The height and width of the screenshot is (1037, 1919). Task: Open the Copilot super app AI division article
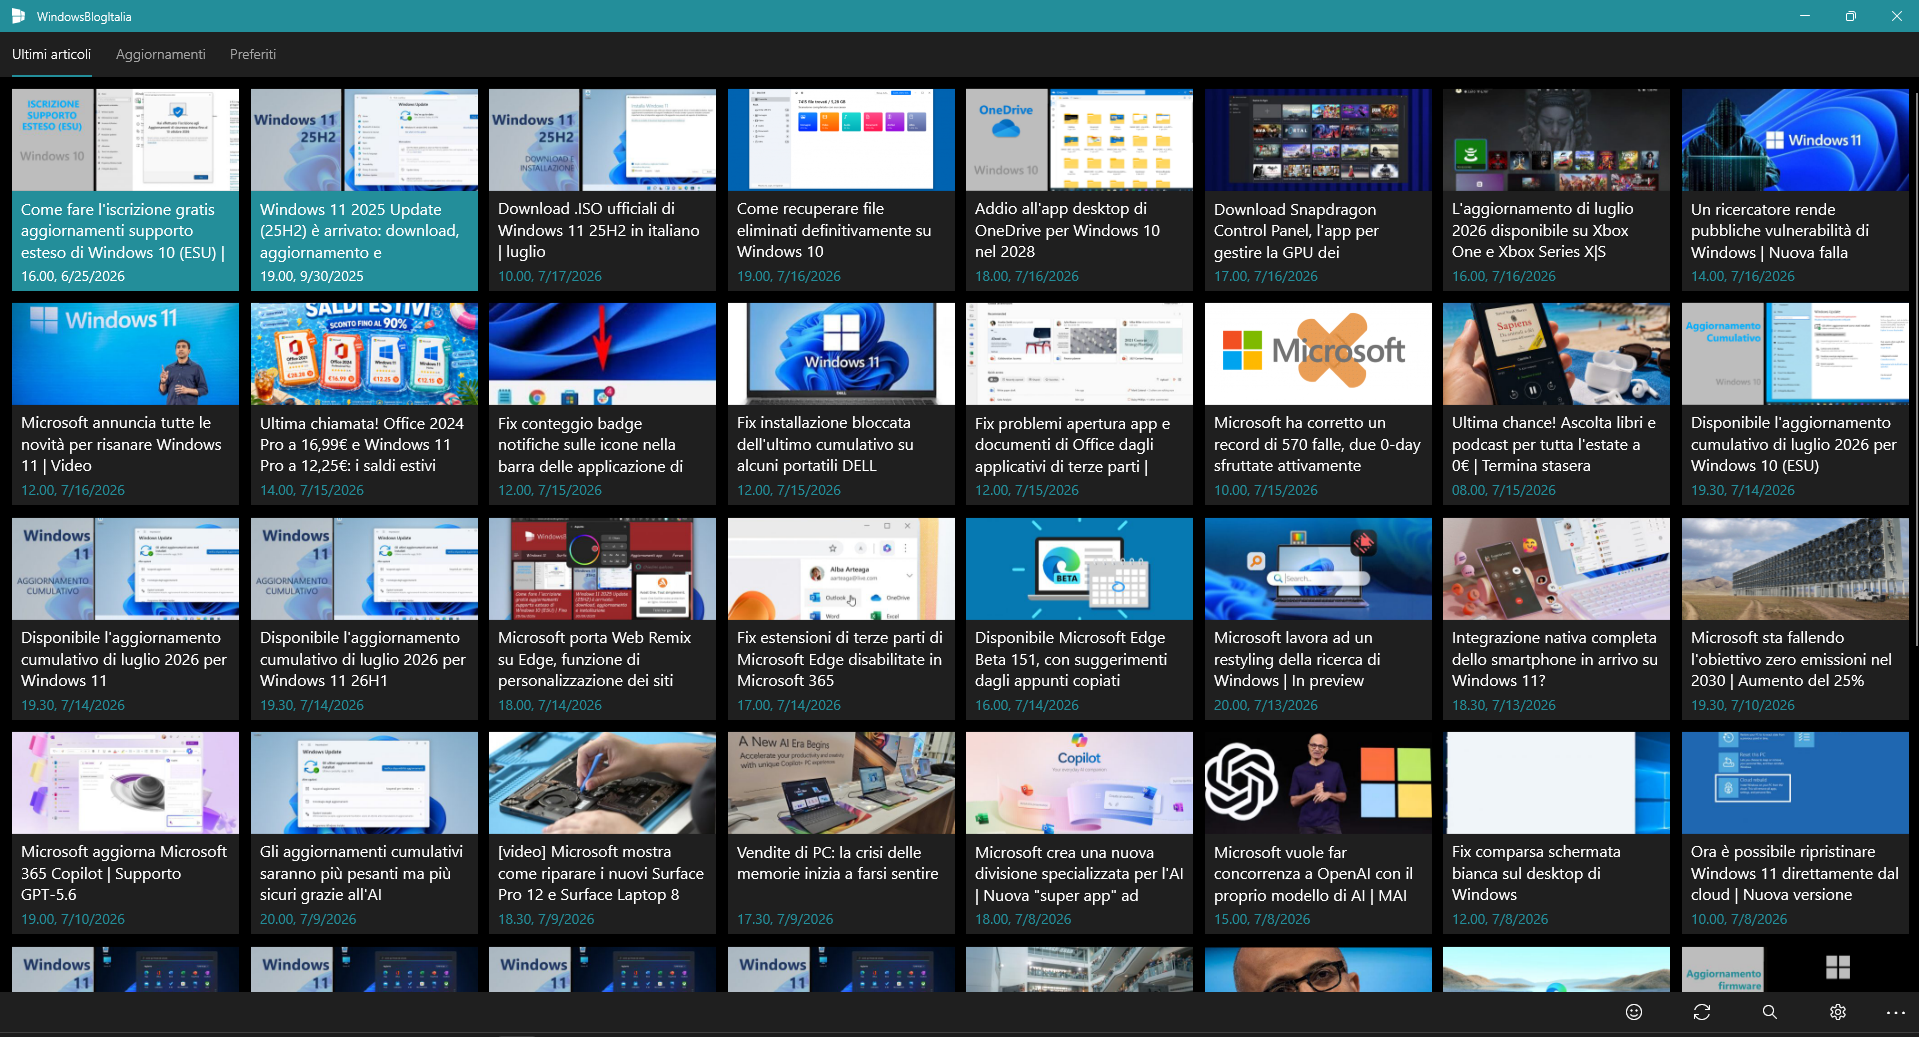[x=1079, y=833]
